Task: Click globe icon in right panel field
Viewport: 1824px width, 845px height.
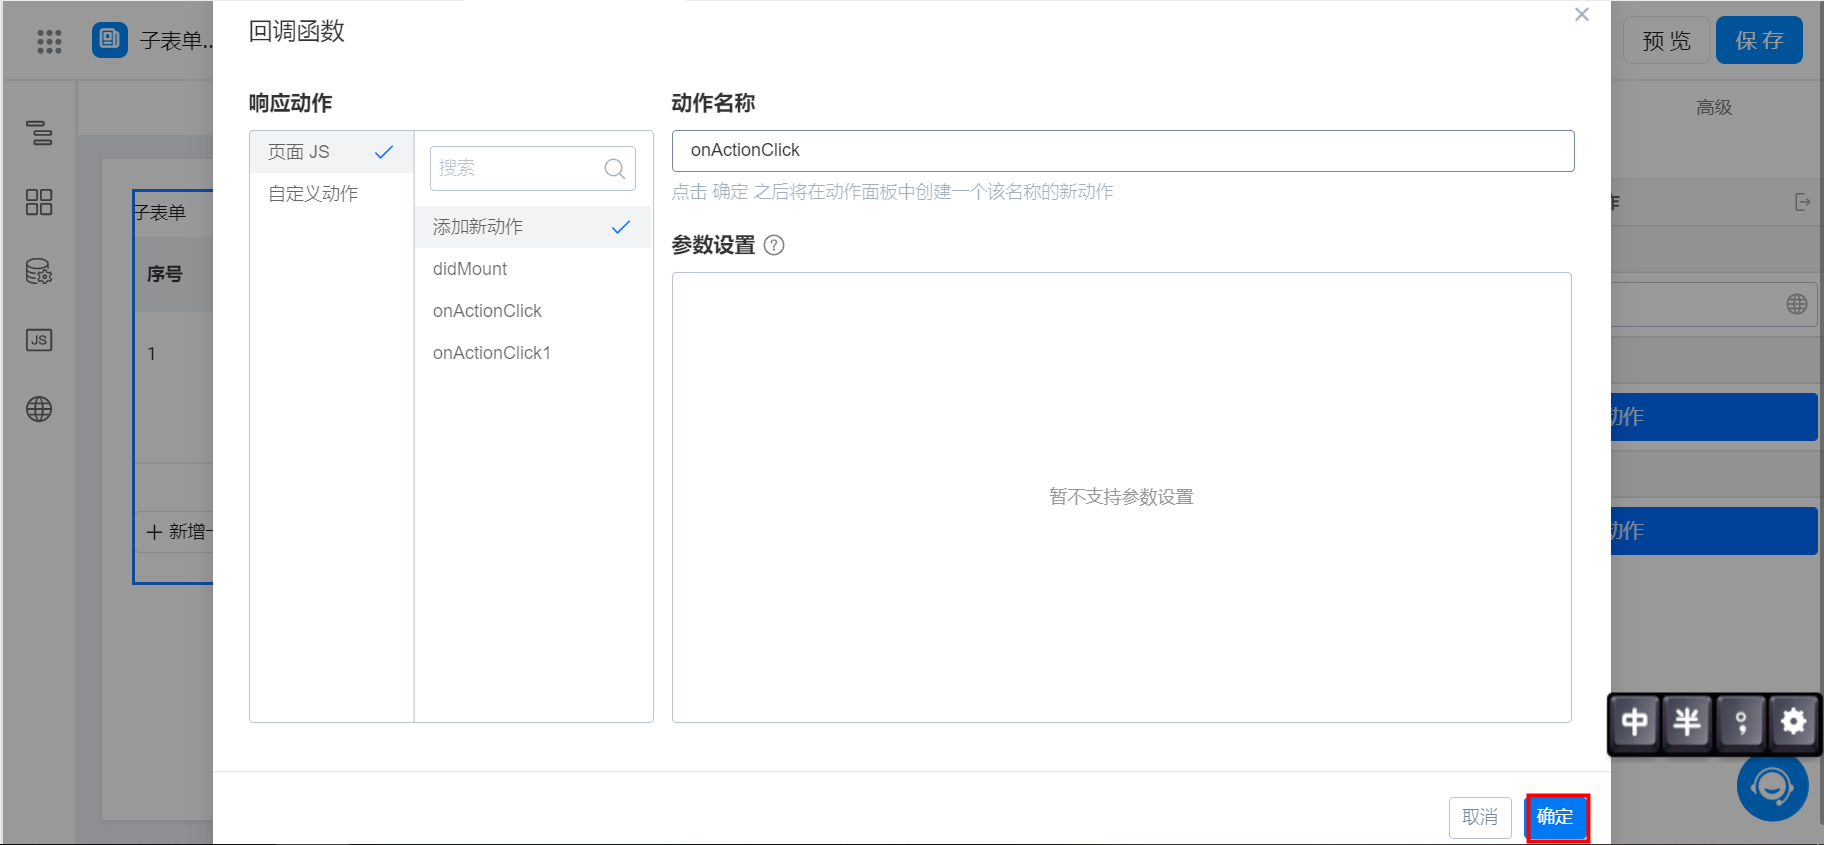Action: click(x=1797, y=304)
